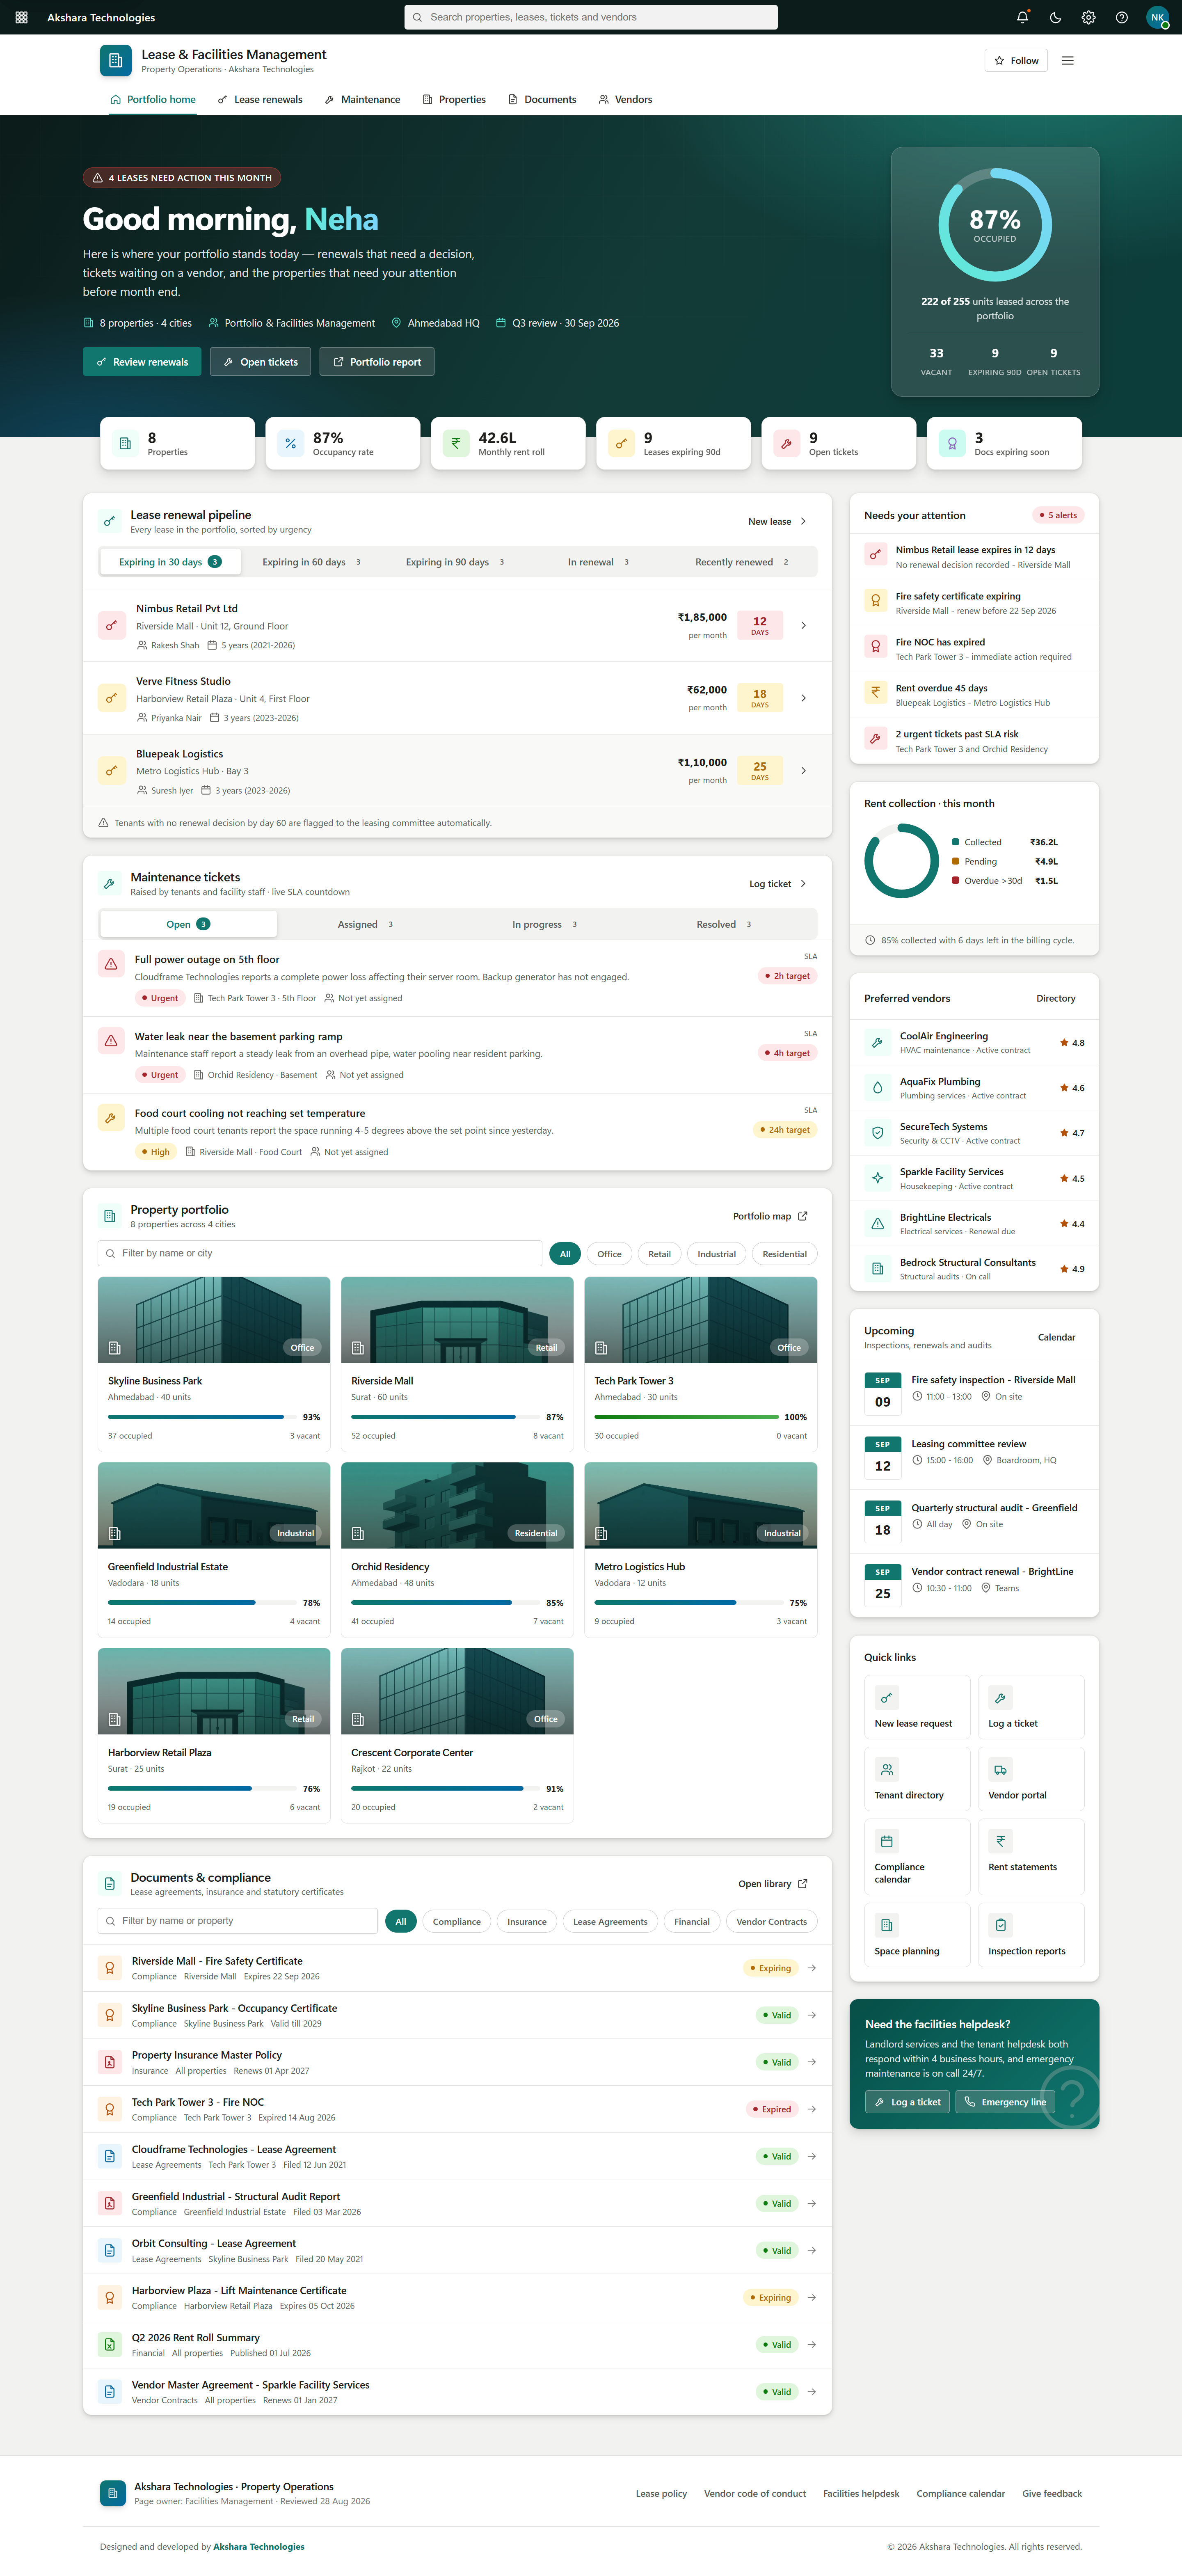Click the Full power outage alert icon

pos(111,964)
